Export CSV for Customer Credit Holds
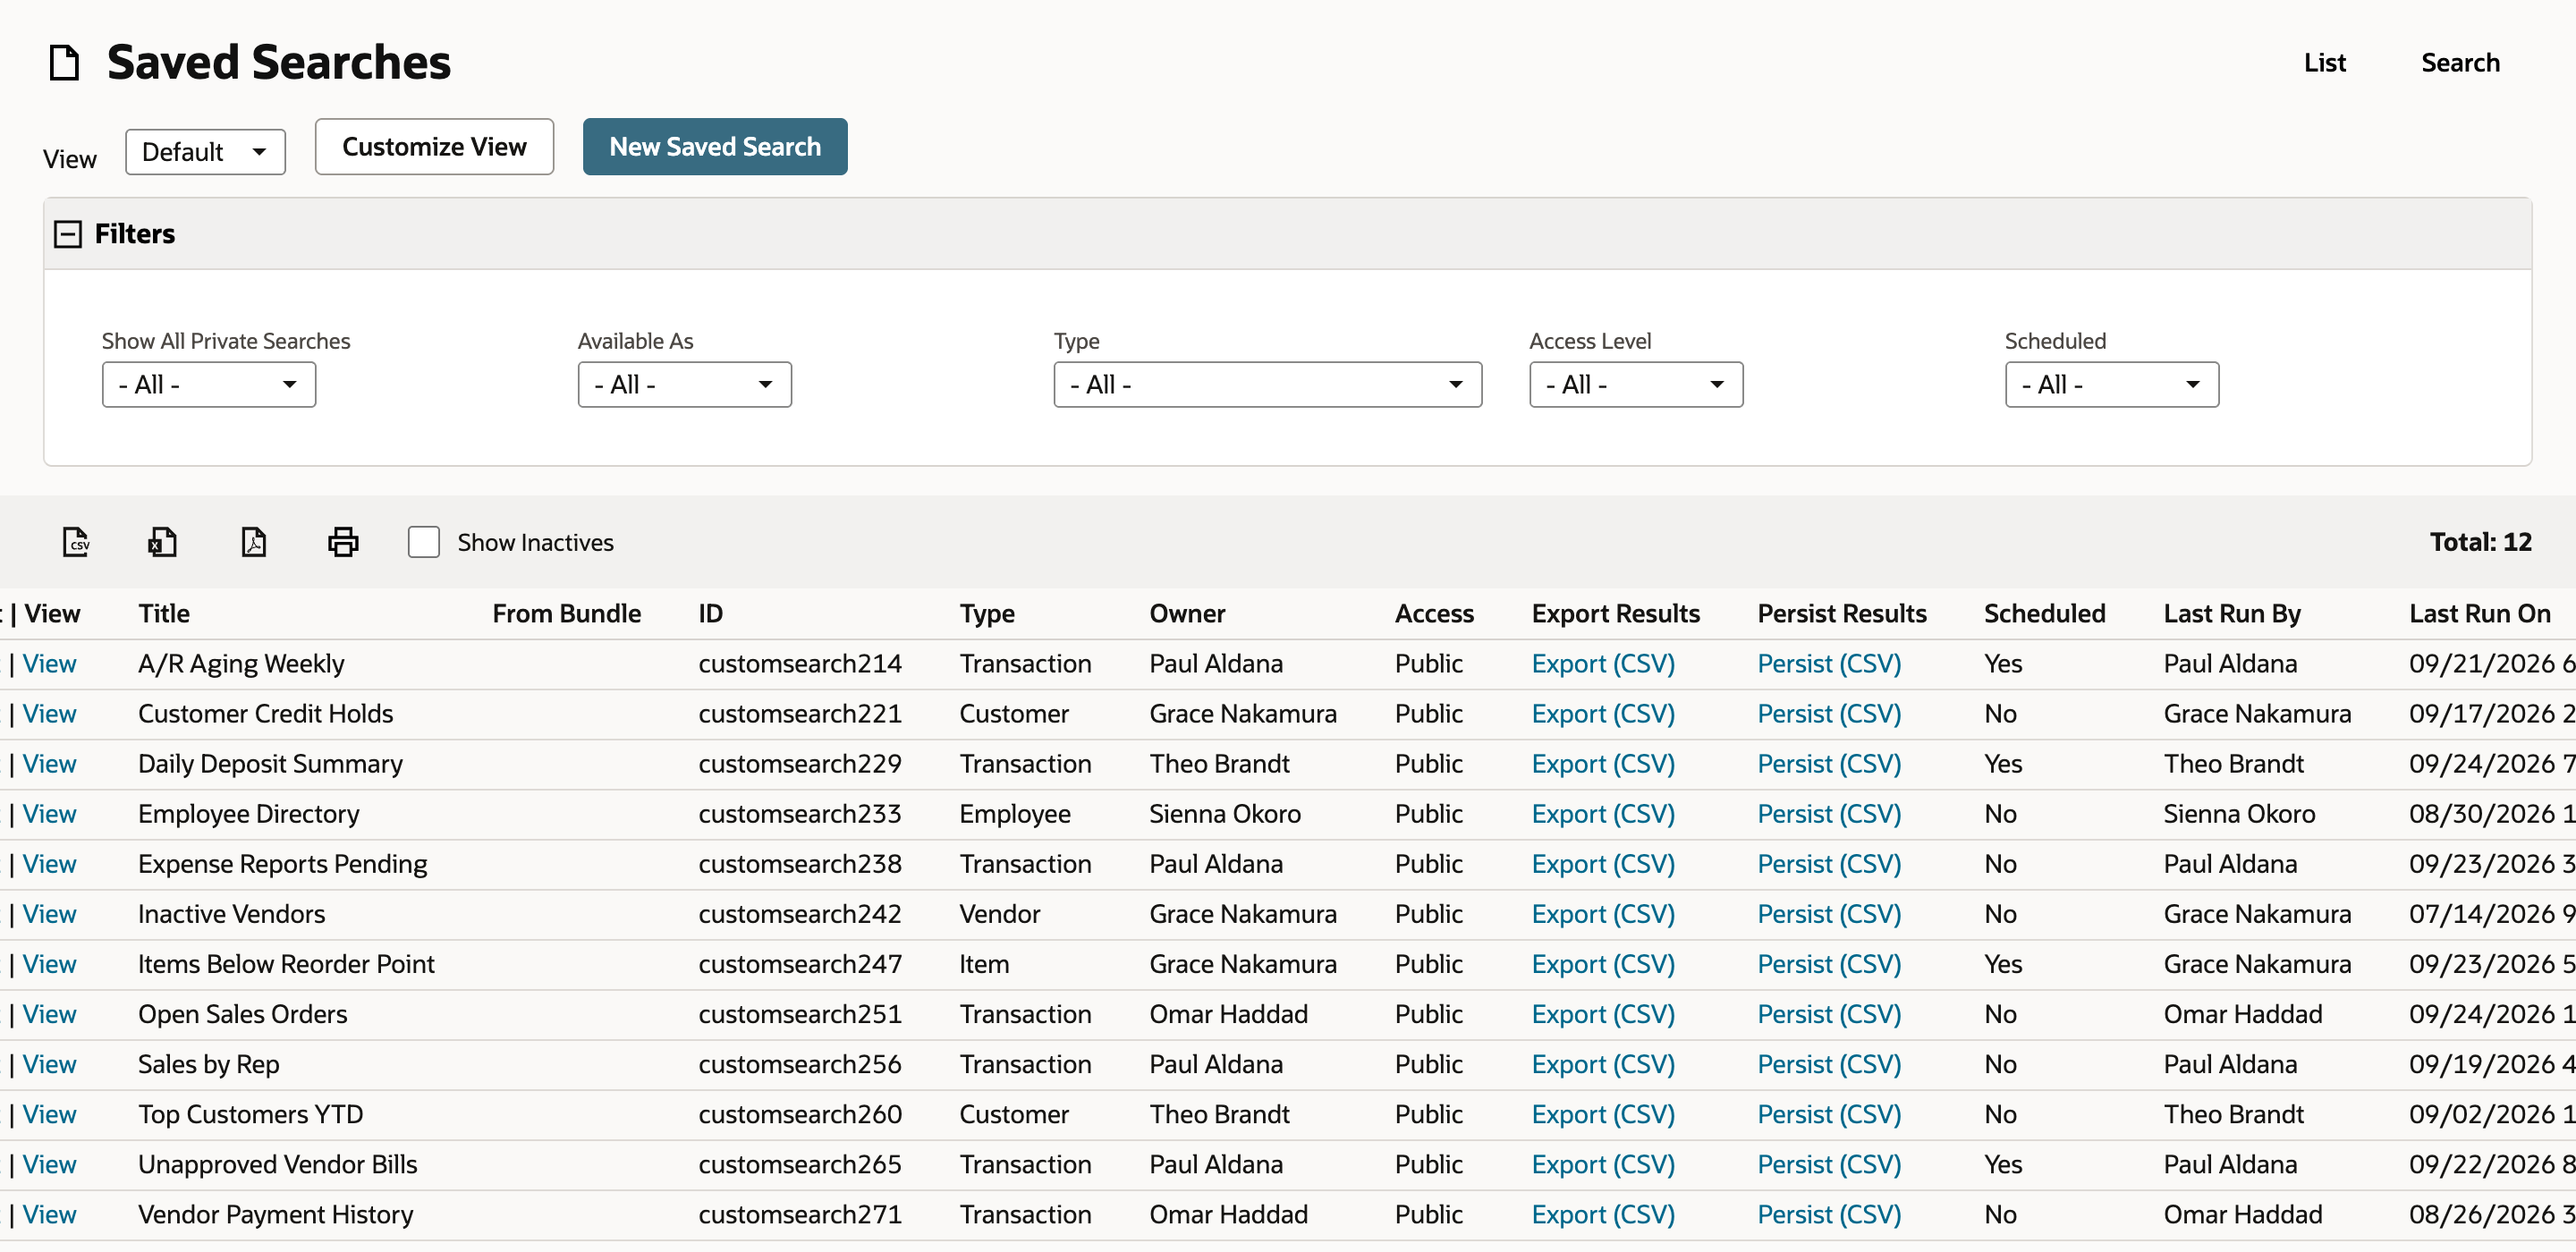This screenshot has height=1252, width=2576. pyautogui.click(x=1603, y=714)
